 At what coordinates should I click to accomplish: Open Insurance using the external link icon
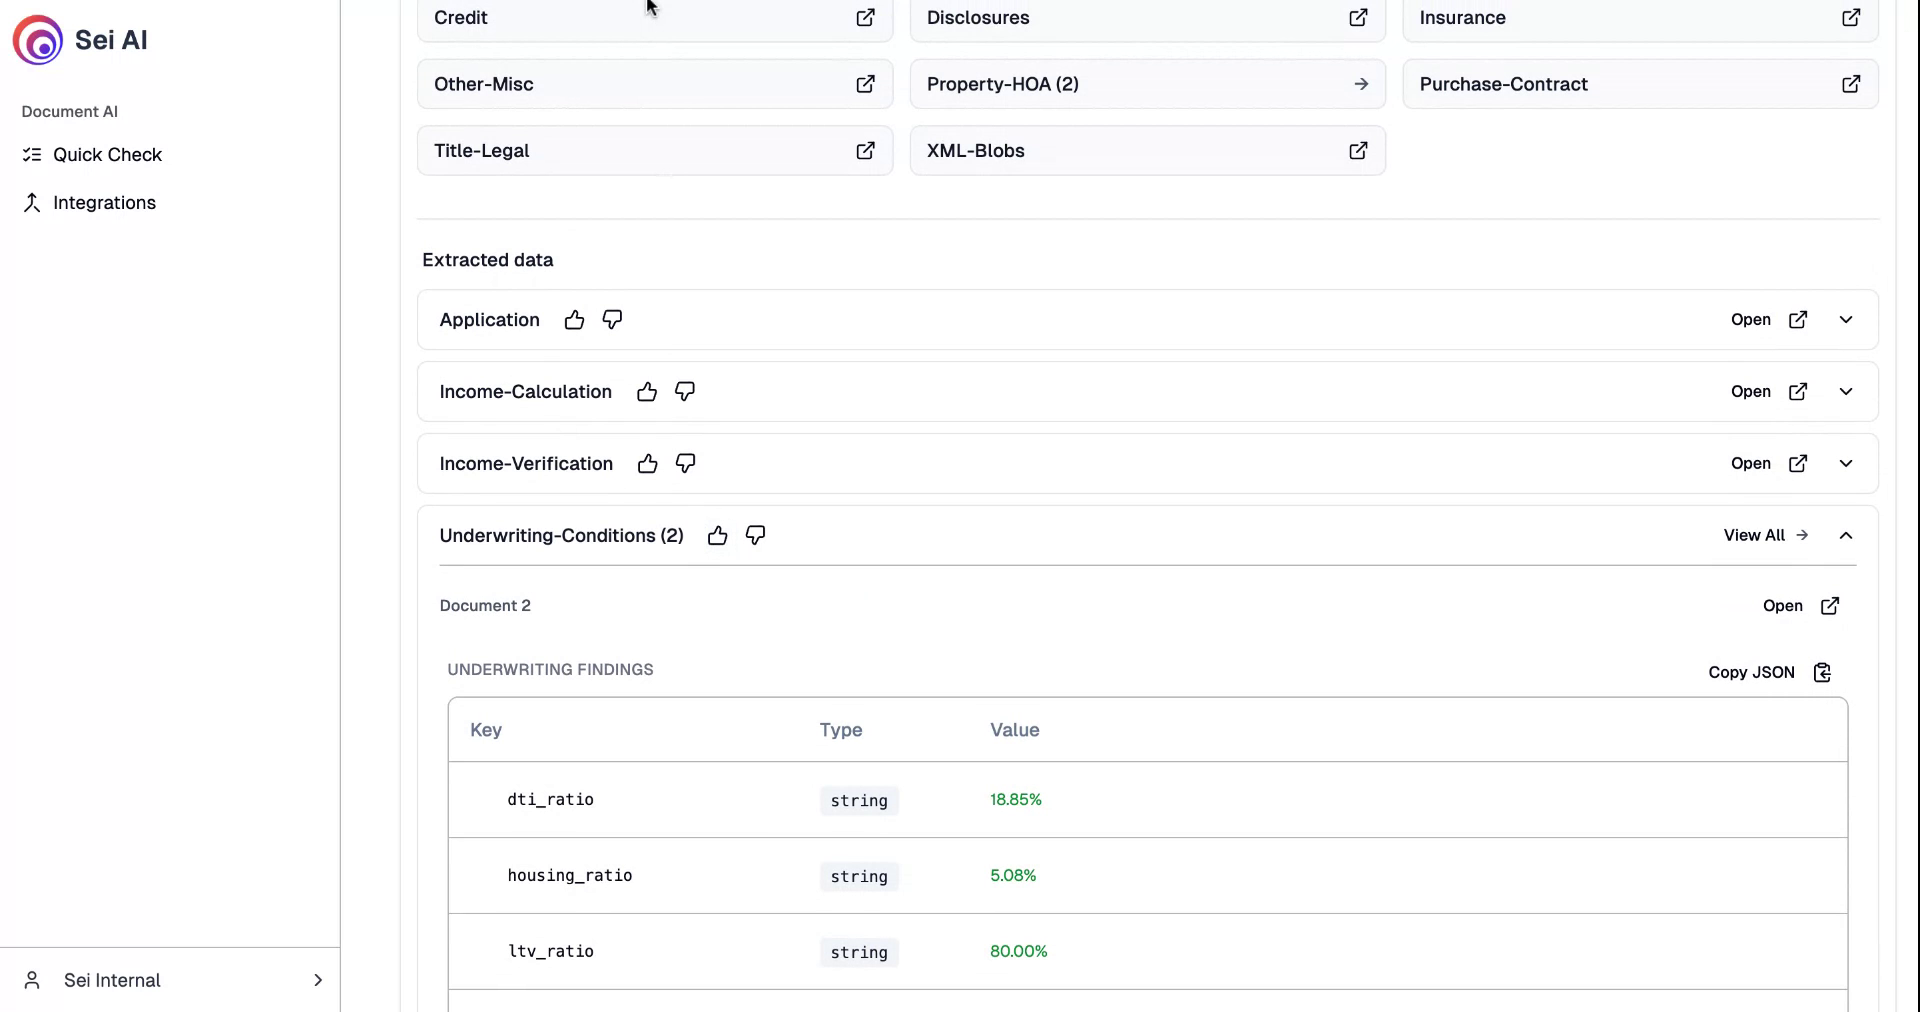point(1851,17)
